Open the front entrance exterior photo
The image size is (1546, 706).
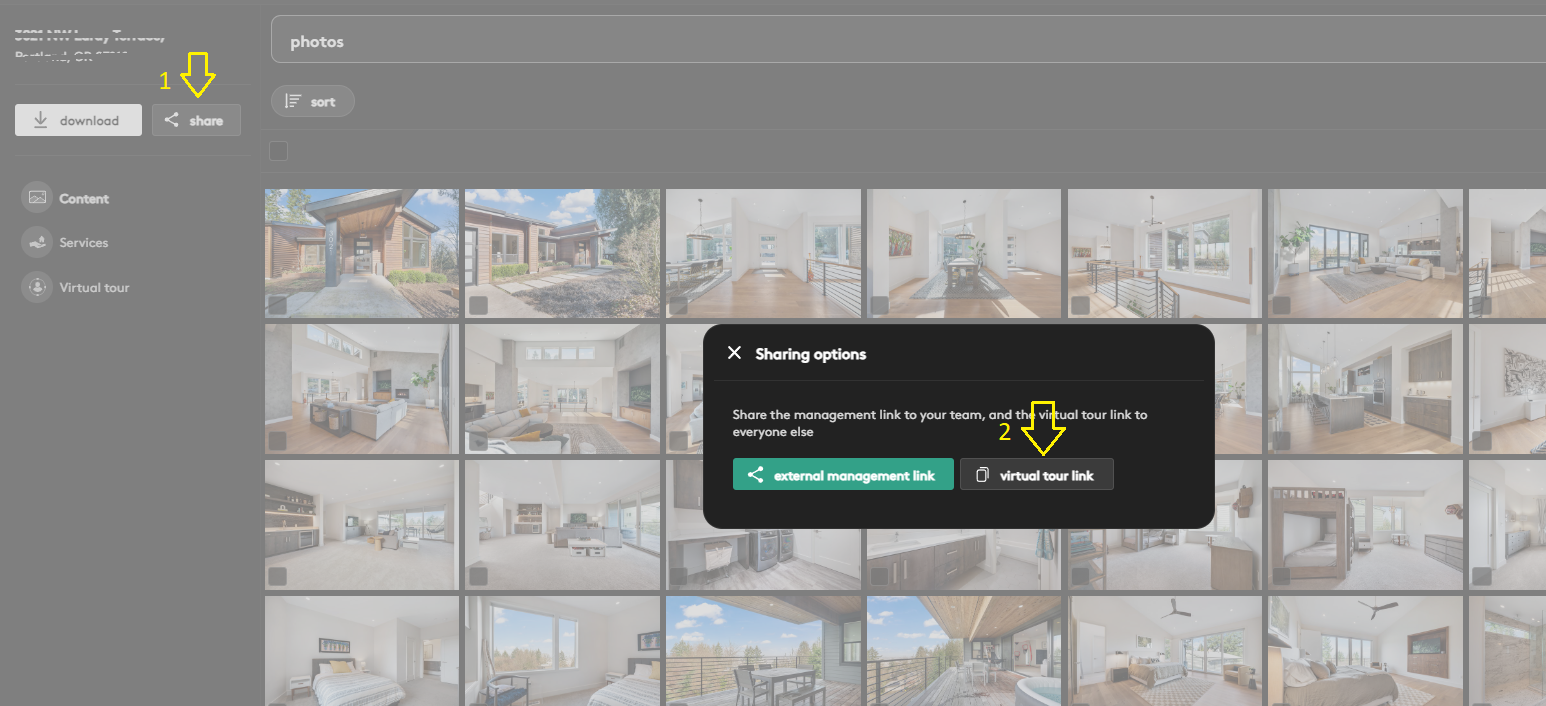coord(362,253)
